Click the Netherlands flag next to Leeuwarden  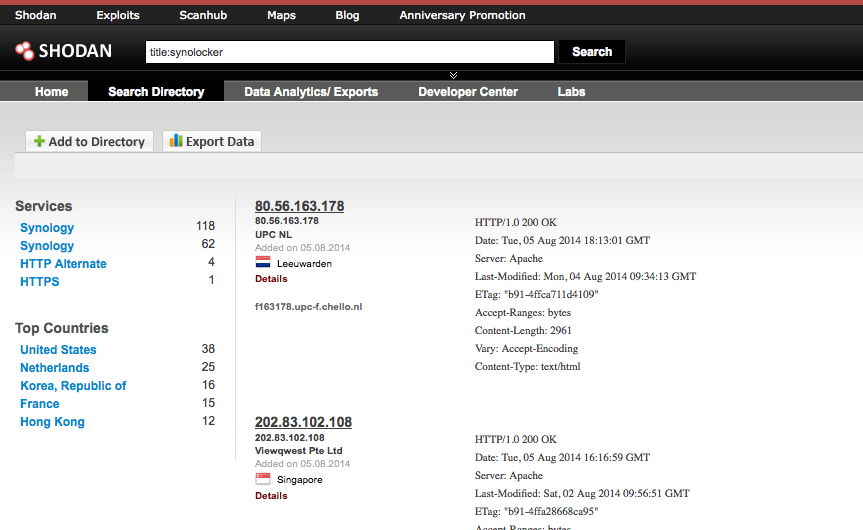coord(263,263)
